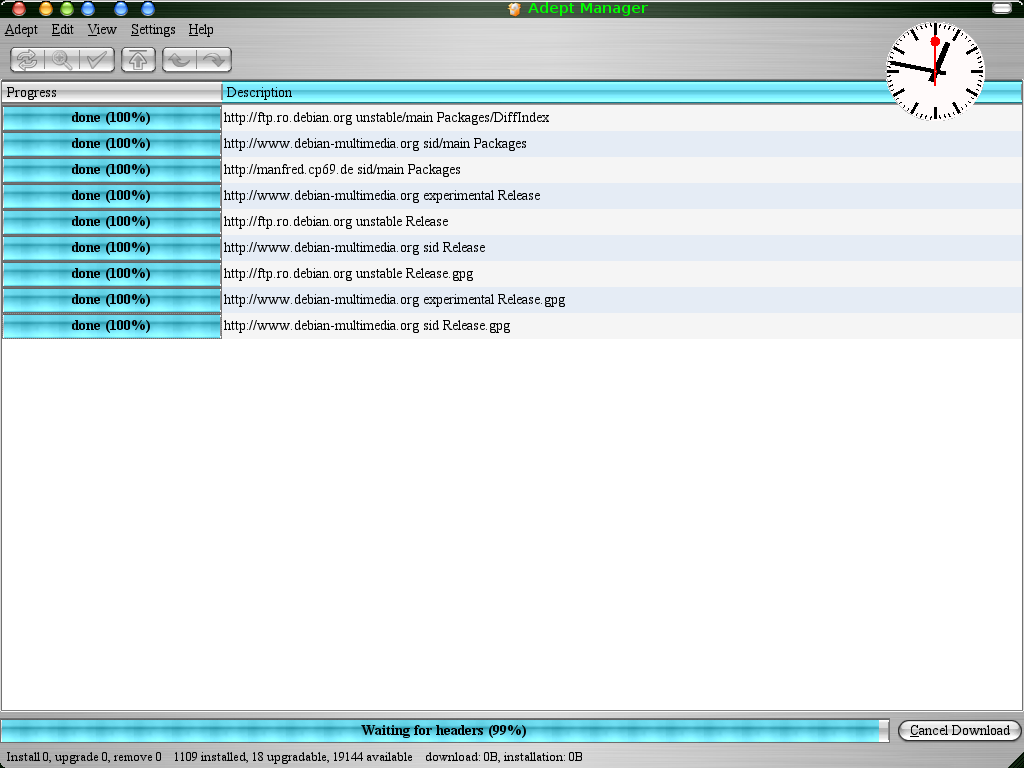Click the Adept Manager title bar app icon

515,8
